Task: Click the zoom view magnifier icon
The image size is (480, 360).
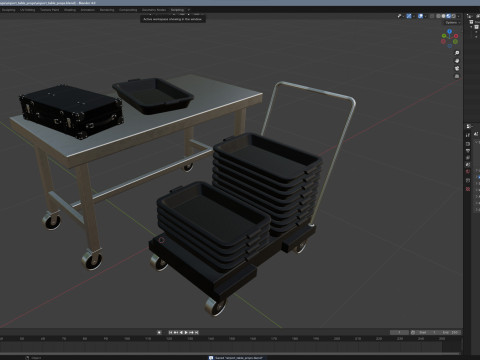Action: click(457, 53)
